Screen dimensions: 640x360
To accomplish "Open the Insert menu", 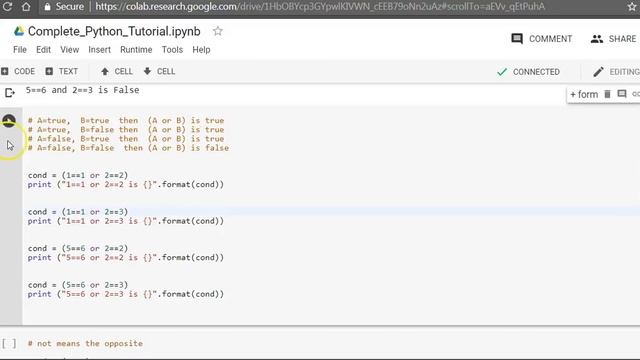I will point(100,50).
